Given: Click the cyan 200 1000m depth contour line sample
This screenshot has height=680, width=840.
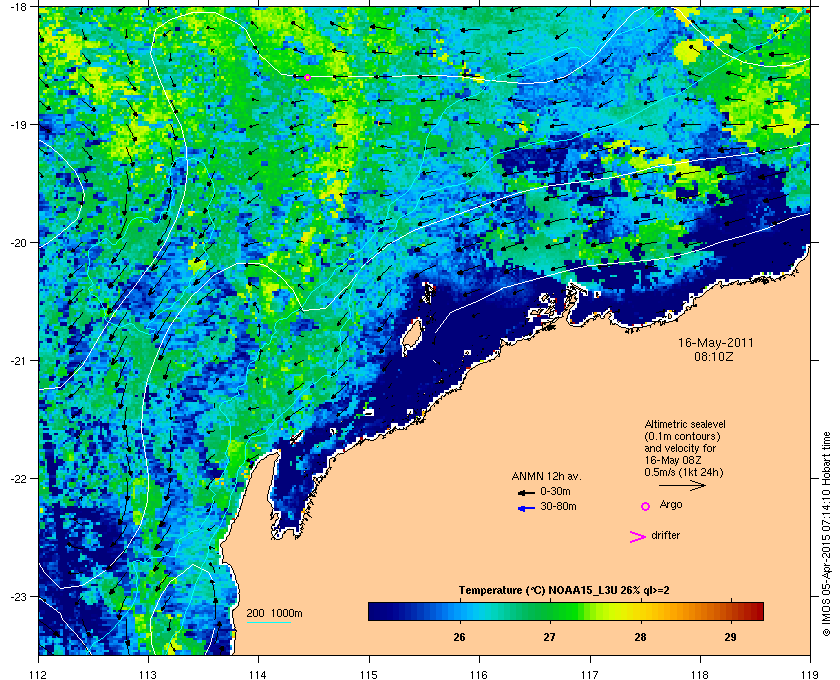Looking at the screenshot, I should pyautogui.click(x=268, y=623).
